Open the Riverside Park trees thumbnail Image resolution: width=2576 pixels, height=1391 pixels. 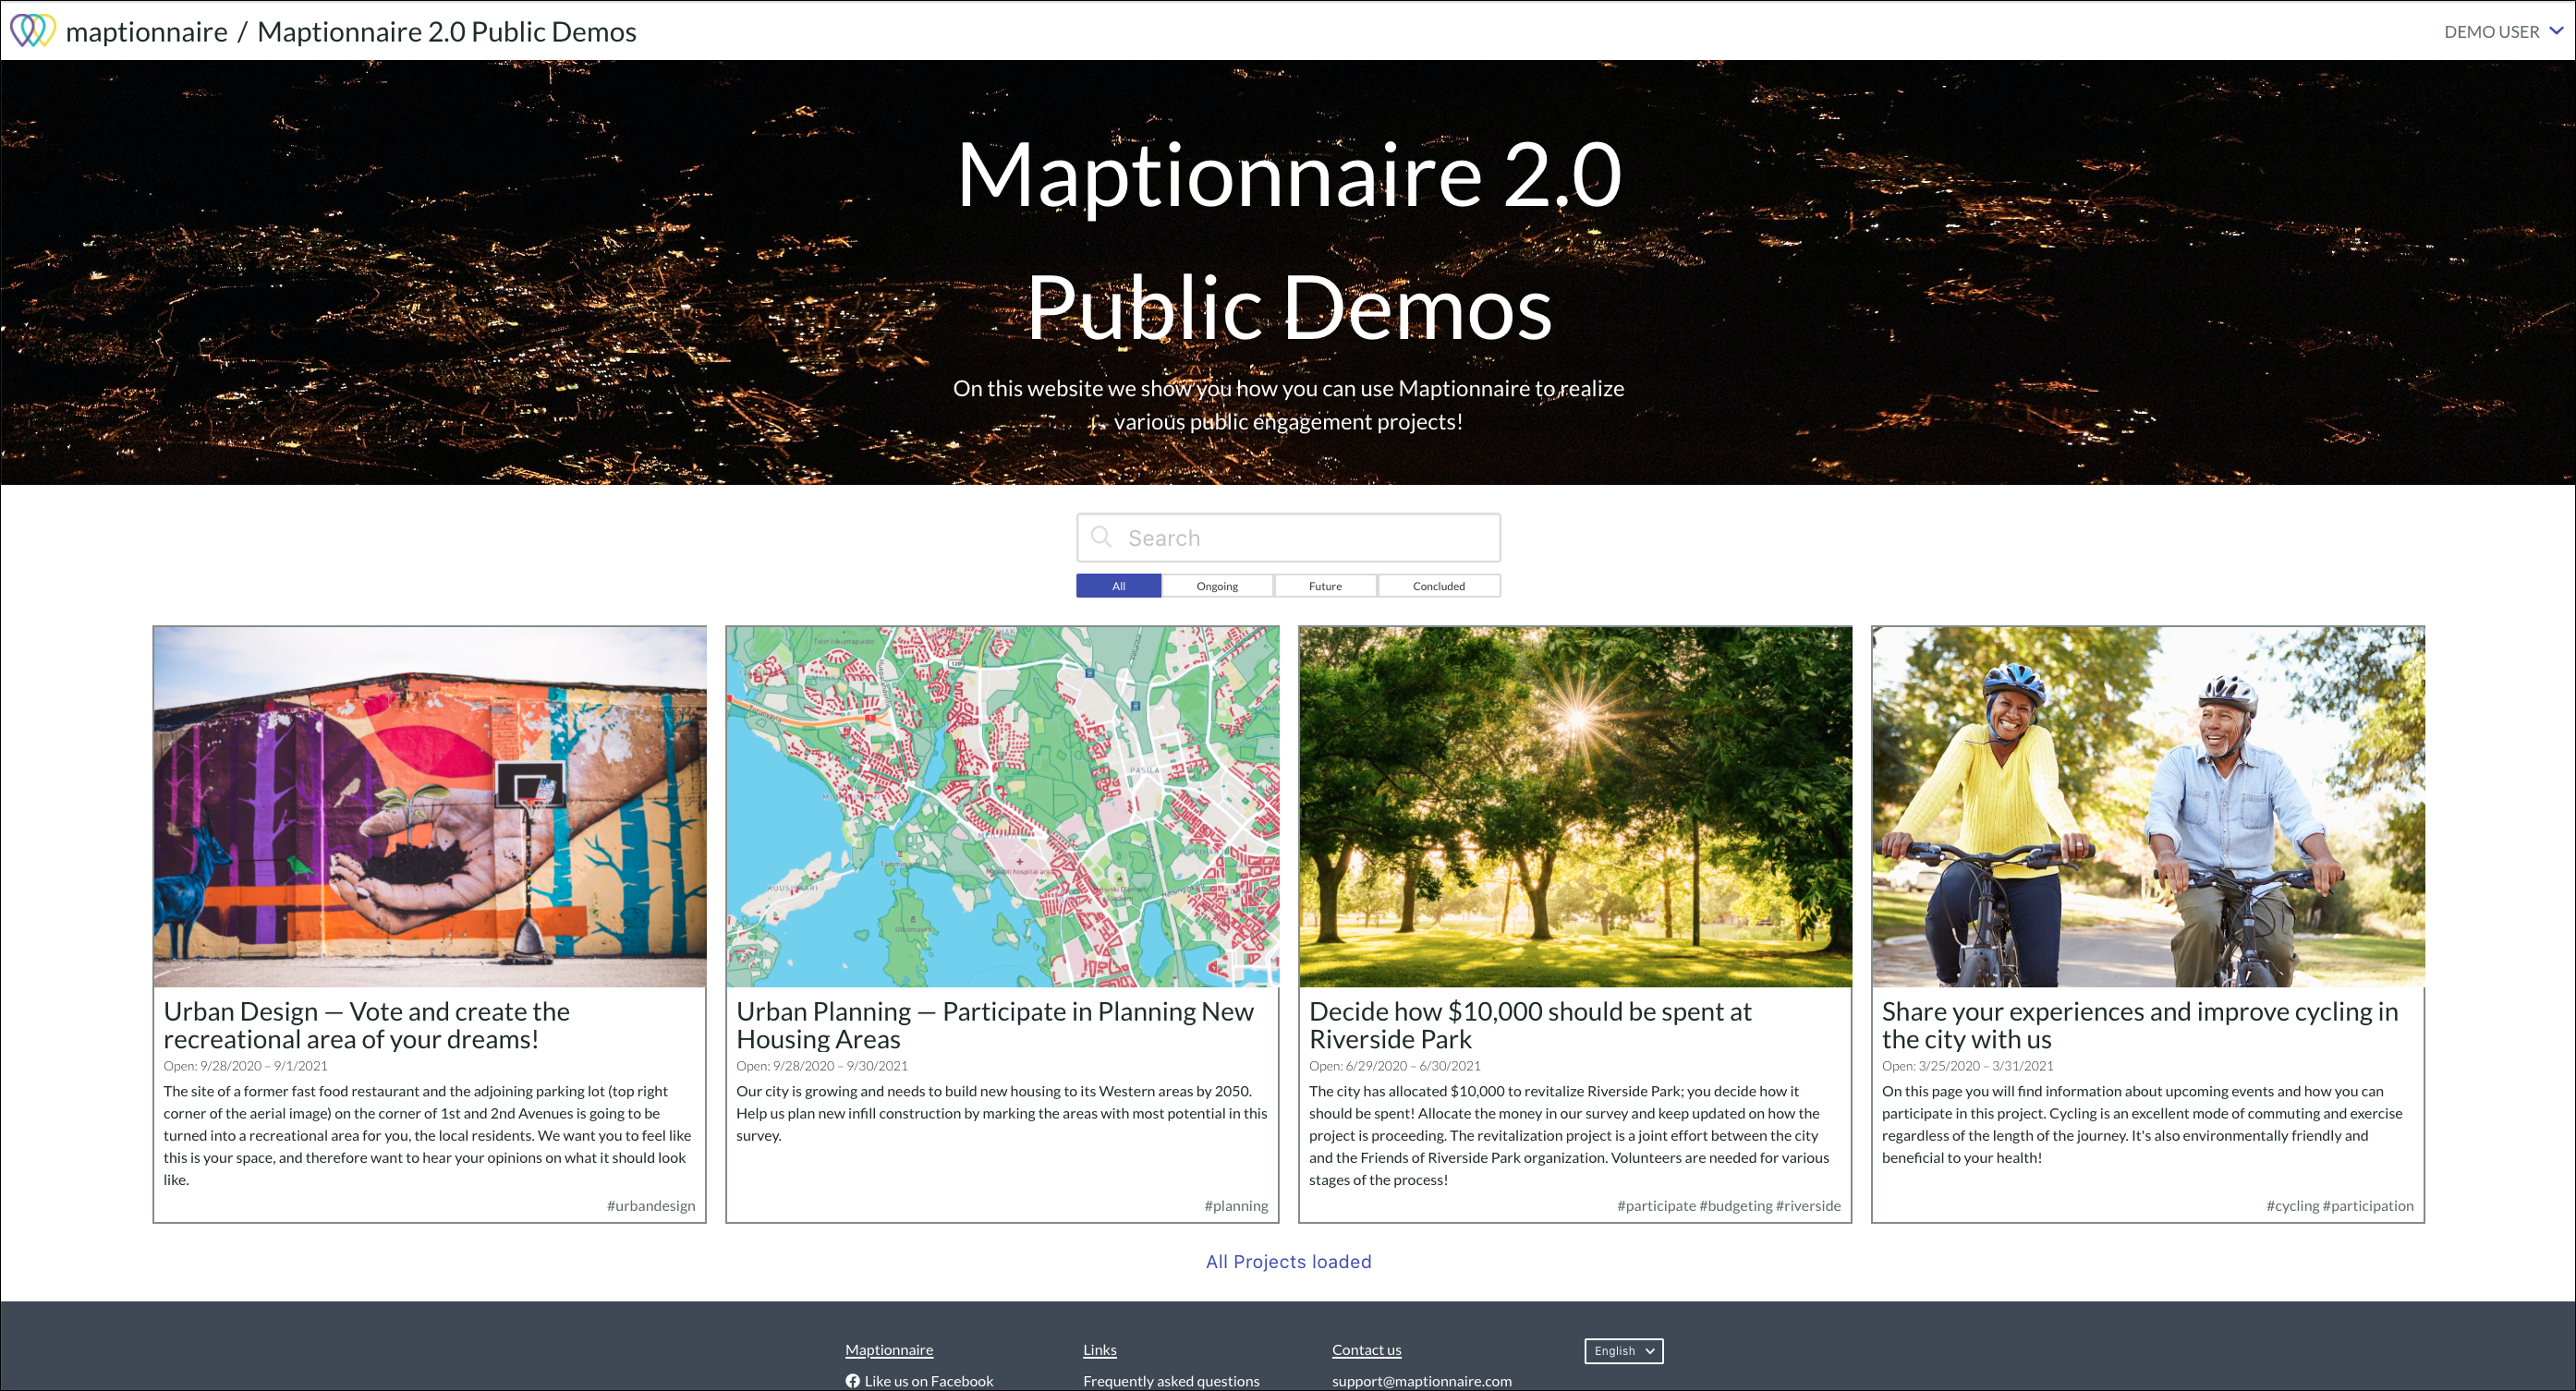pyautogui.click(x=1575, y=807)
